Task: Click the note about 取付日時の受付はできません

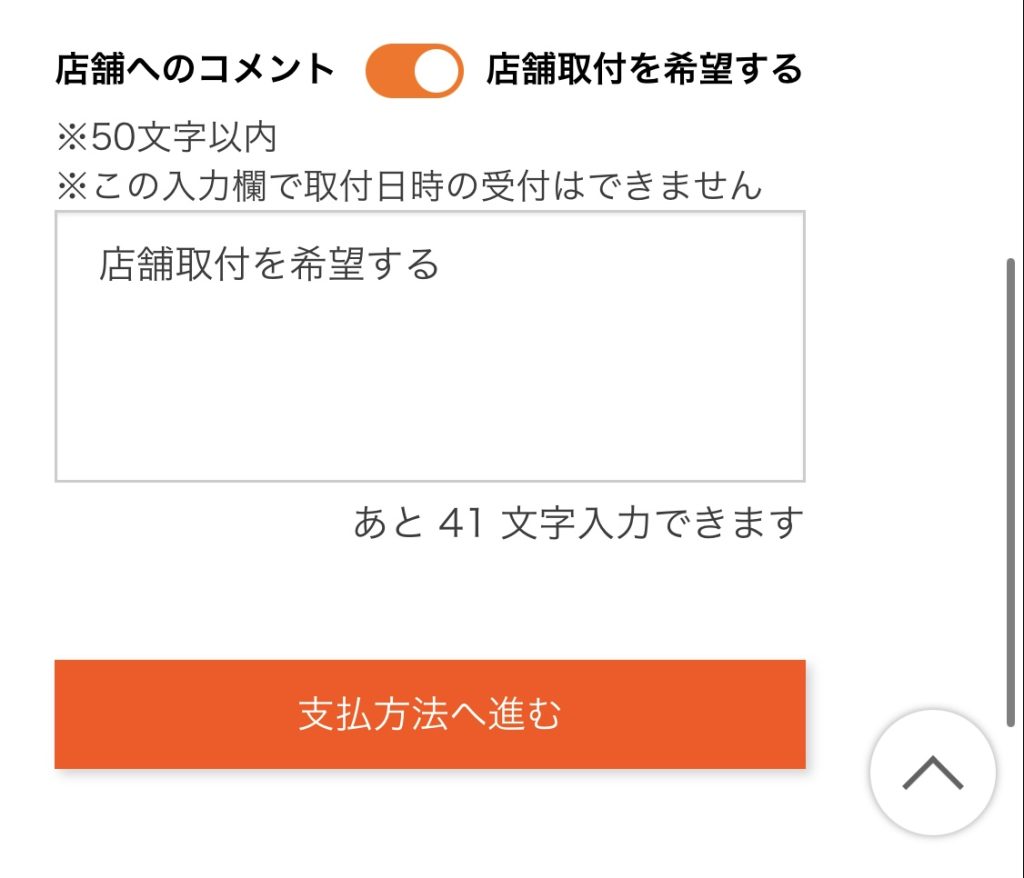Action: click(408, 184)
